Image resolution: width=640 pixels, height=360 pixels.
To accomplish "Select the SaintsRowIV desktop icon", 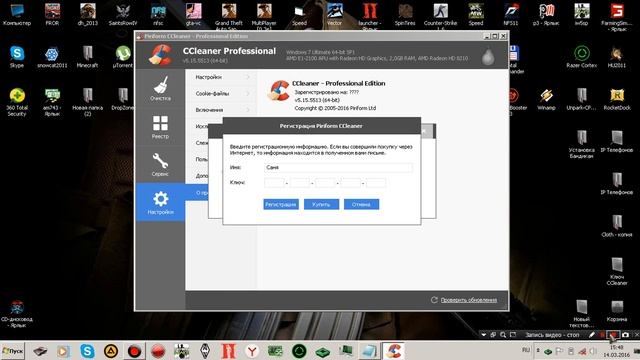I will pos(123,15).
